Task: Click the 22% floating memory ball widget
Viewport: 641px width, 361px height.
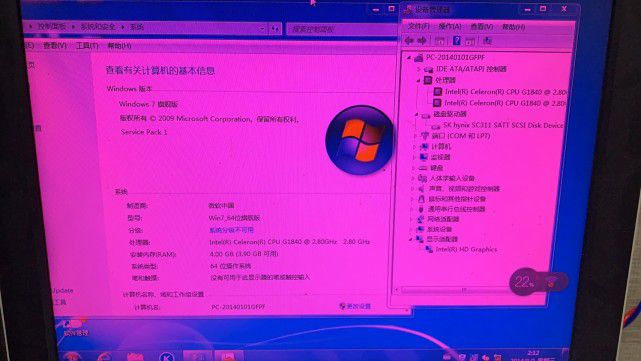Action: click(x=524, y=282)
